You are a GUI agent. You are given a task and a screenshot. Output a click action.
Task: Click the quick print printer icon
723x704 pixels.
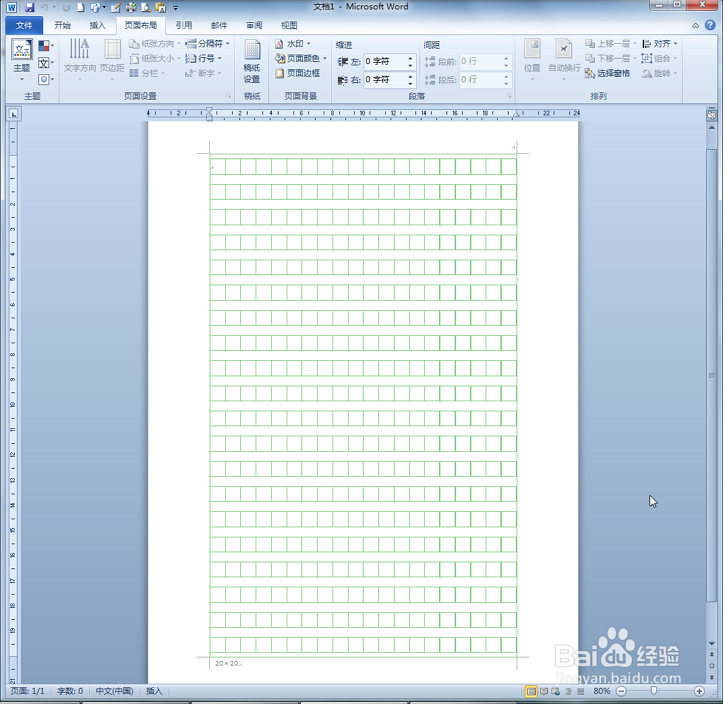[x=131, y=7]
